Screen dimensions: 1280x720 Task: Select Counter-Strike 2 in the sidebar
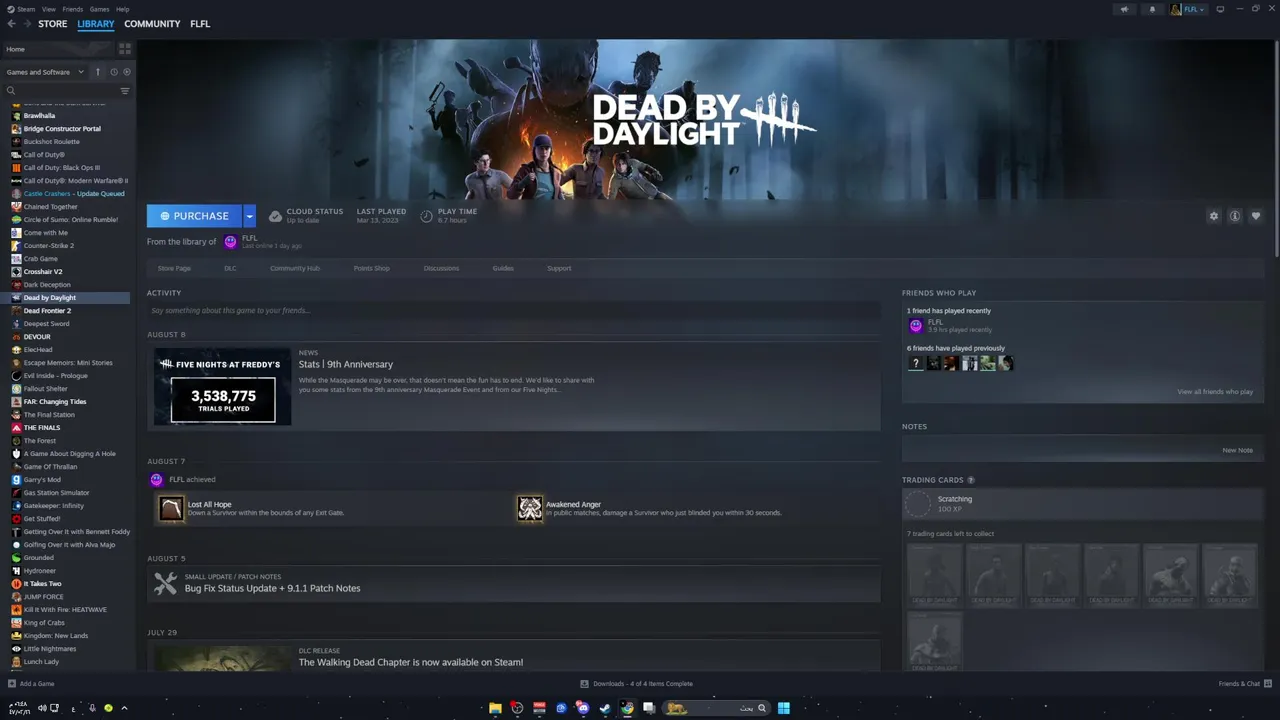[x=48, y=246]
